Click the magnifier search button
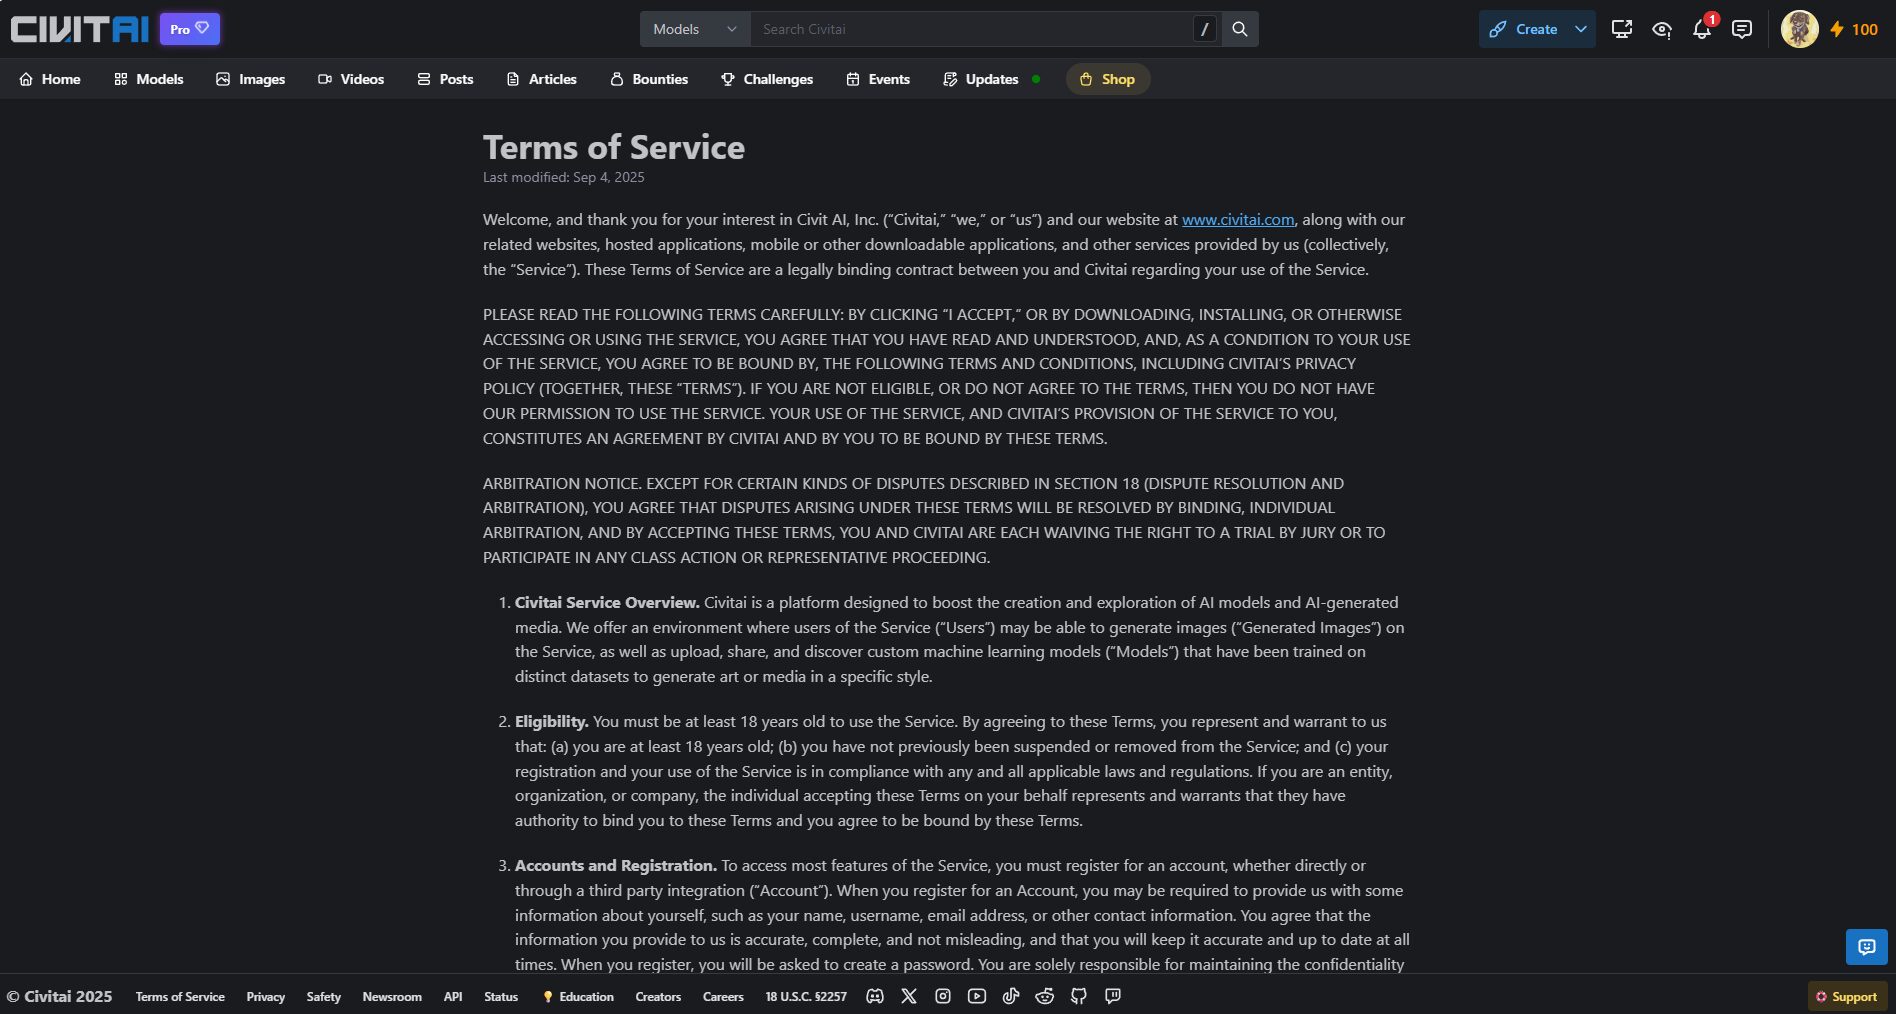The height and width of the screenshot is (1014, 1896). 1240,29
